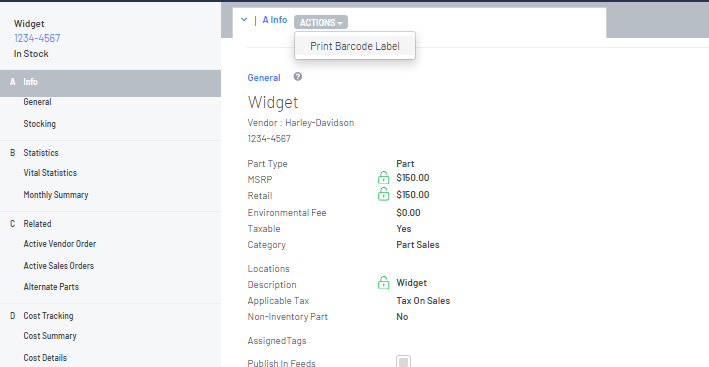Collapse the header chevron beside A Info
709x367 pixels.
pyautogui.click(x=244, y=20)
